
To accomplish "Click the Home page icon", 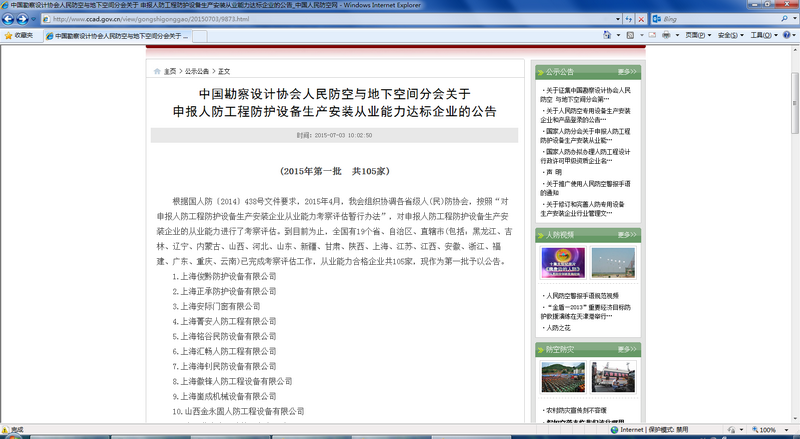I will coord(607,35).
